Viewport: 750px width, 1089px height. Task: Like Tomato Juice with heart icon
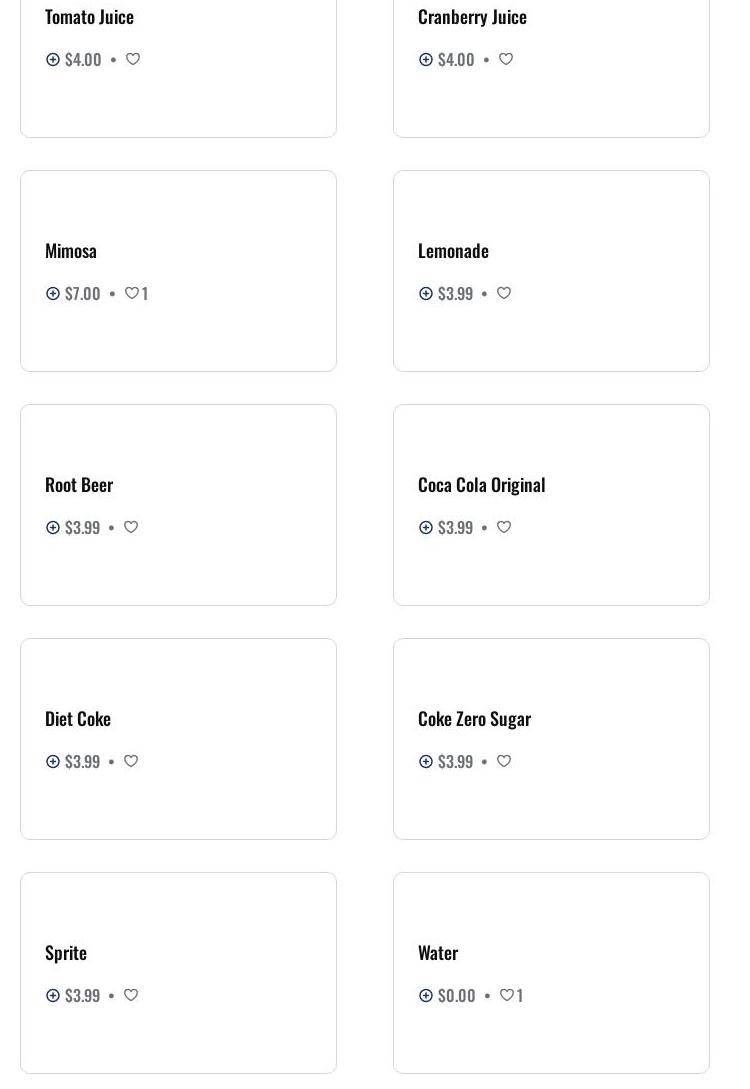133,59
